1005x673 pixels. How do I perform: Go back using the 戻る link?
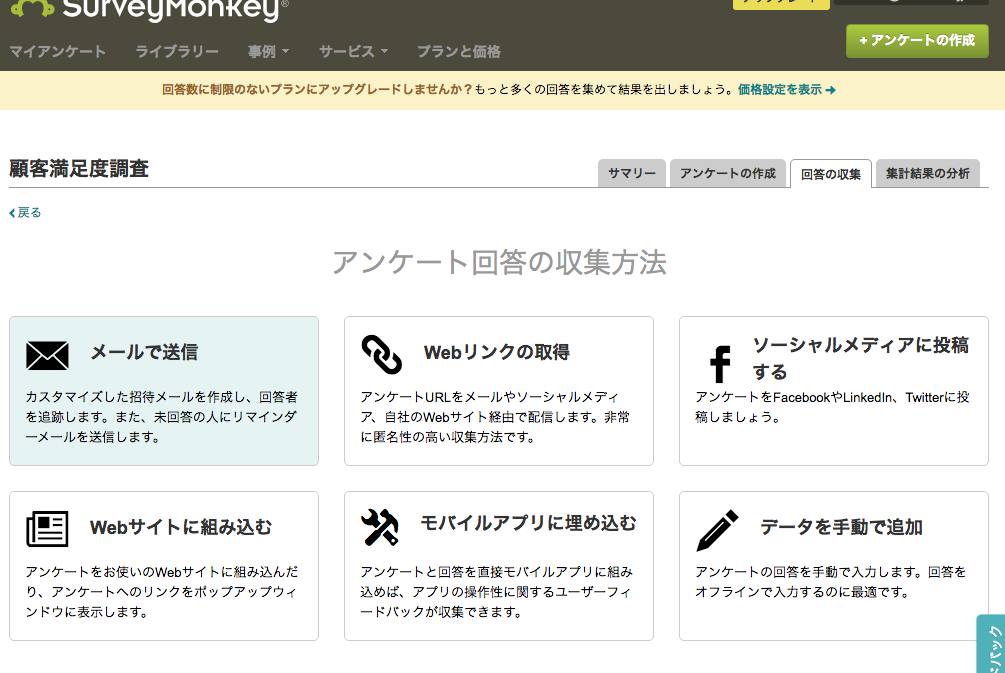click(x=25, y=213)
